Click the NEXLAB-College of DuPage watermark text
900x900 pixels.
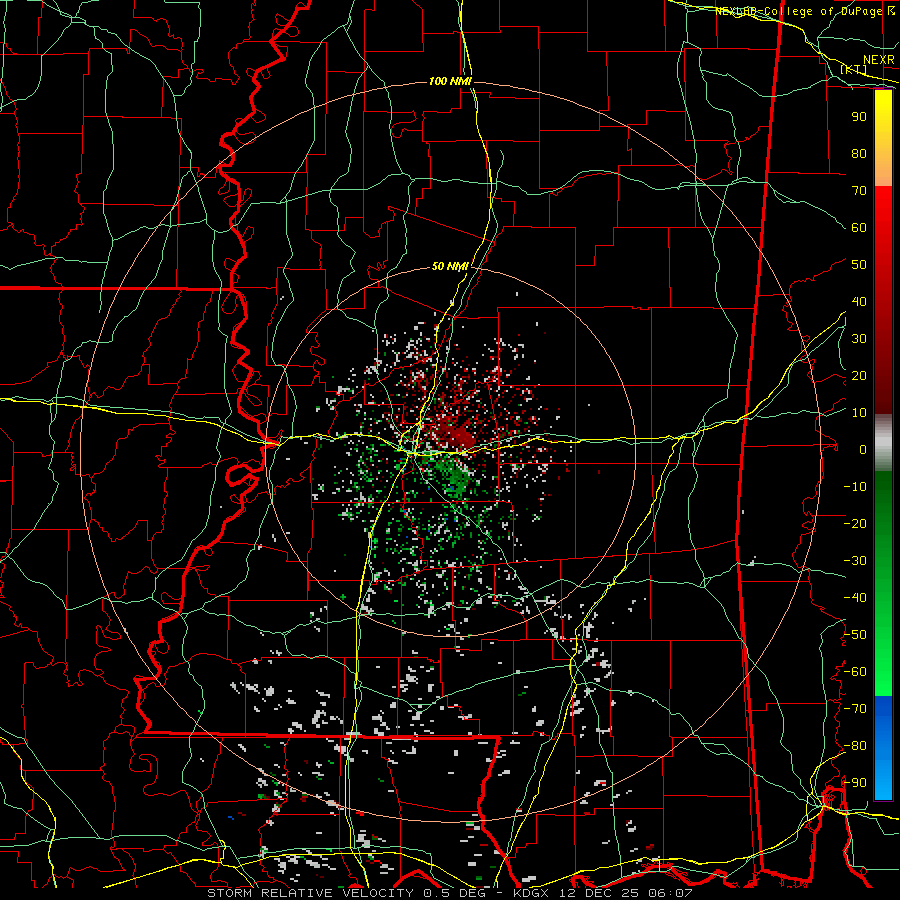coord(800,11)
